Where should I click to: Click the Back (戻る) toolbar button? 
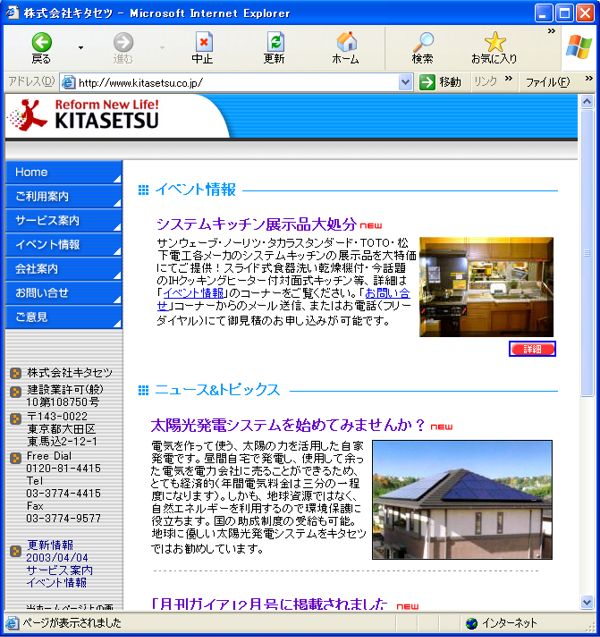pos(41,47)
